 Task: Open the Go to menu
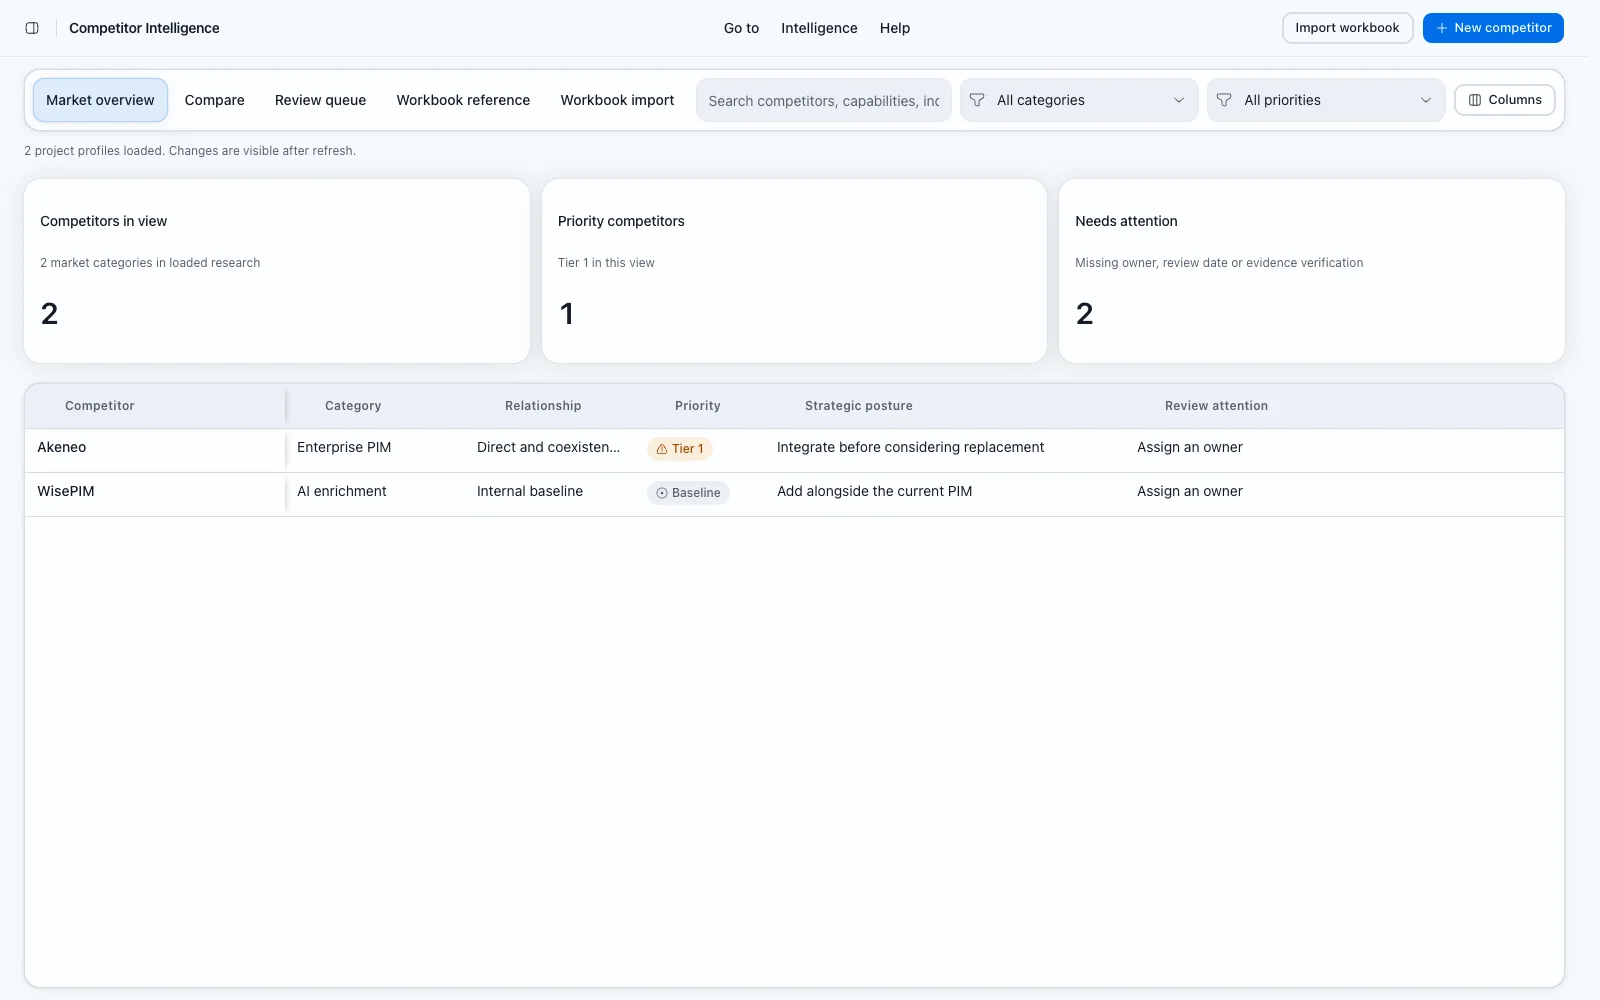pyautogui.click(x=741, y=28)
